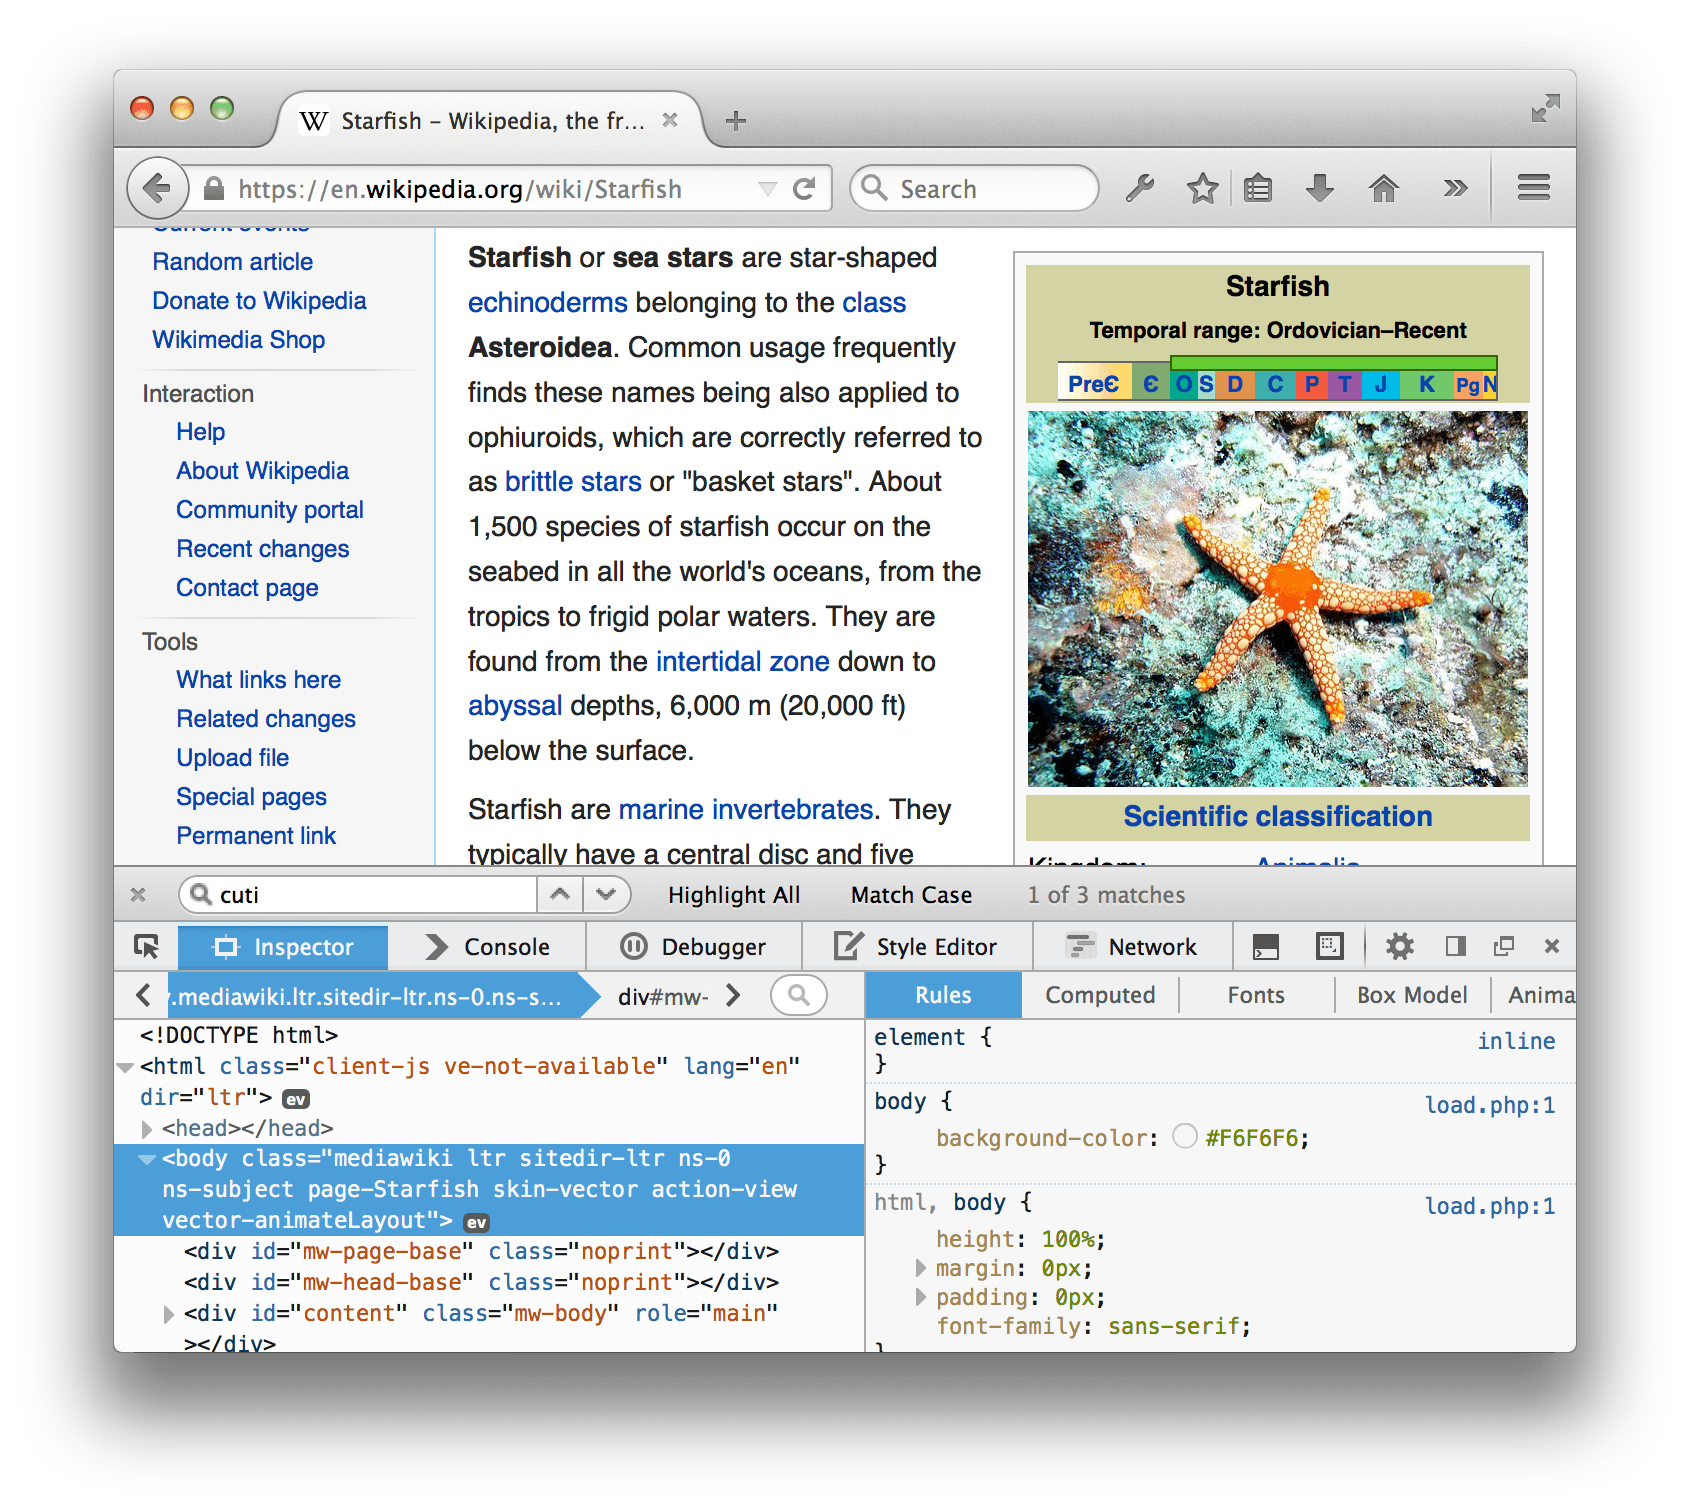Expand the margin property shorthand
This screenshot has height=1510, width=1690.
[921, 1268]
